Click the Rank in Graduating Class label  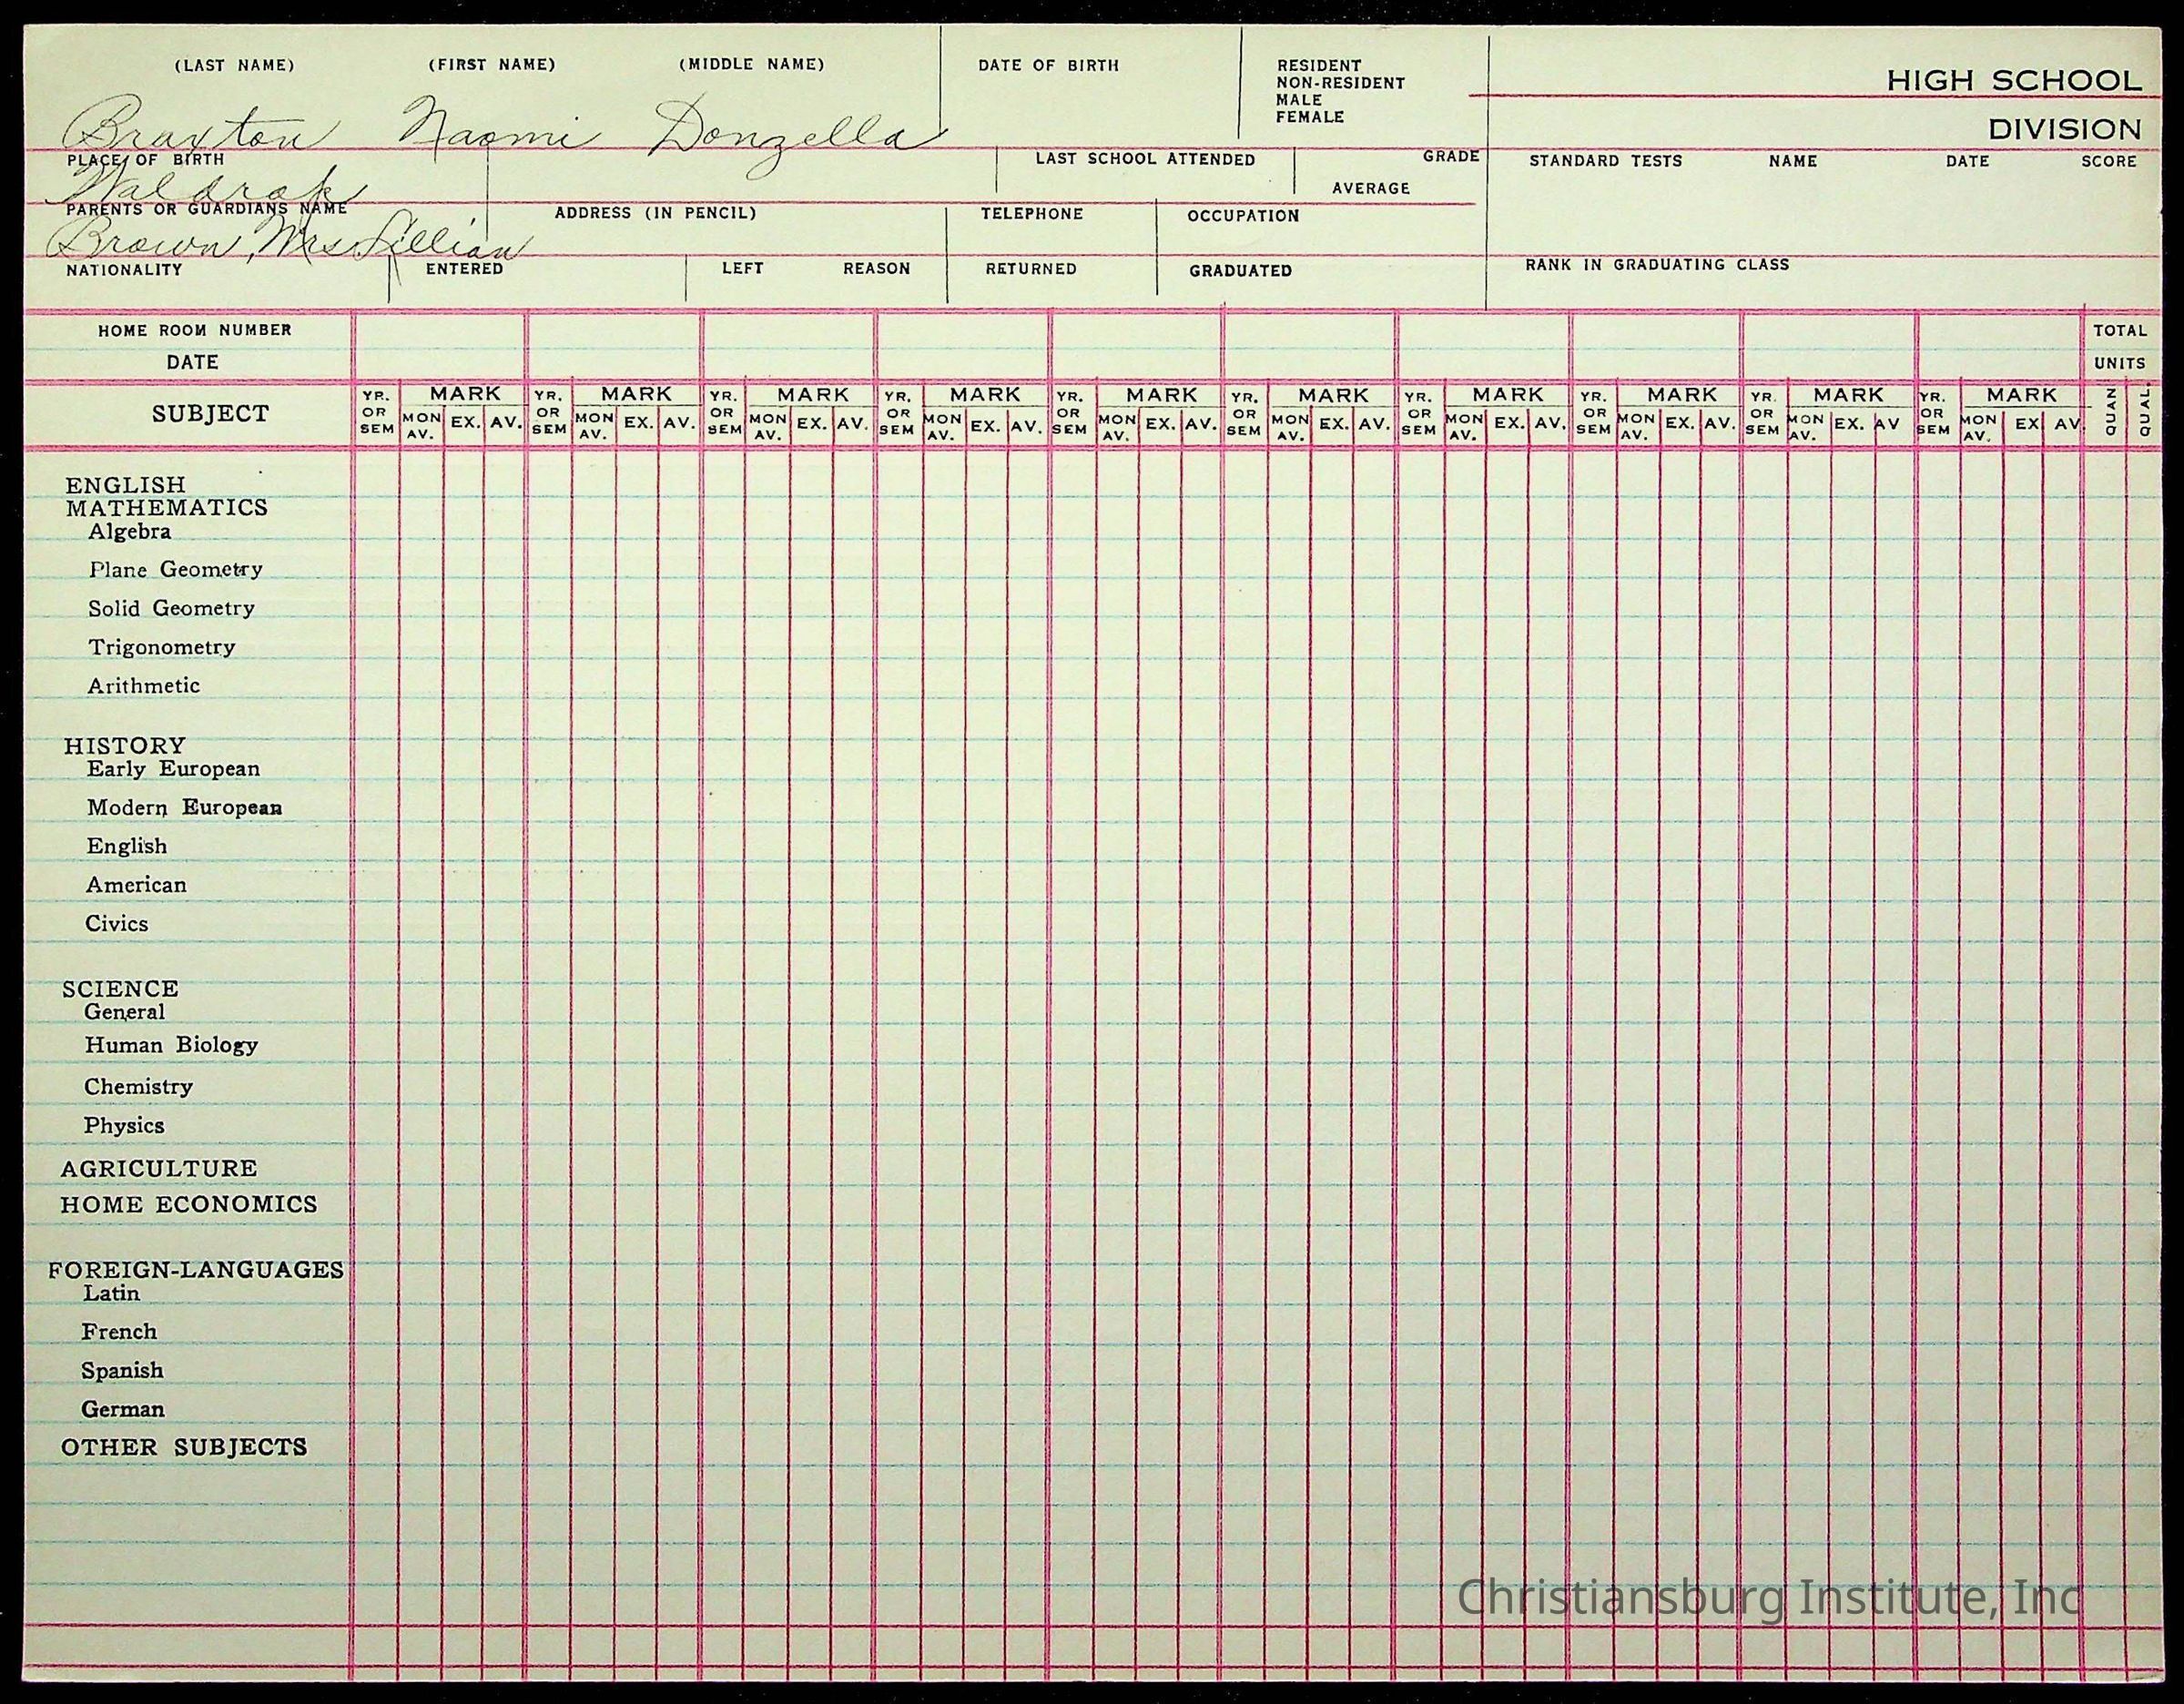pyautogui.click(x=1657, y=265)
